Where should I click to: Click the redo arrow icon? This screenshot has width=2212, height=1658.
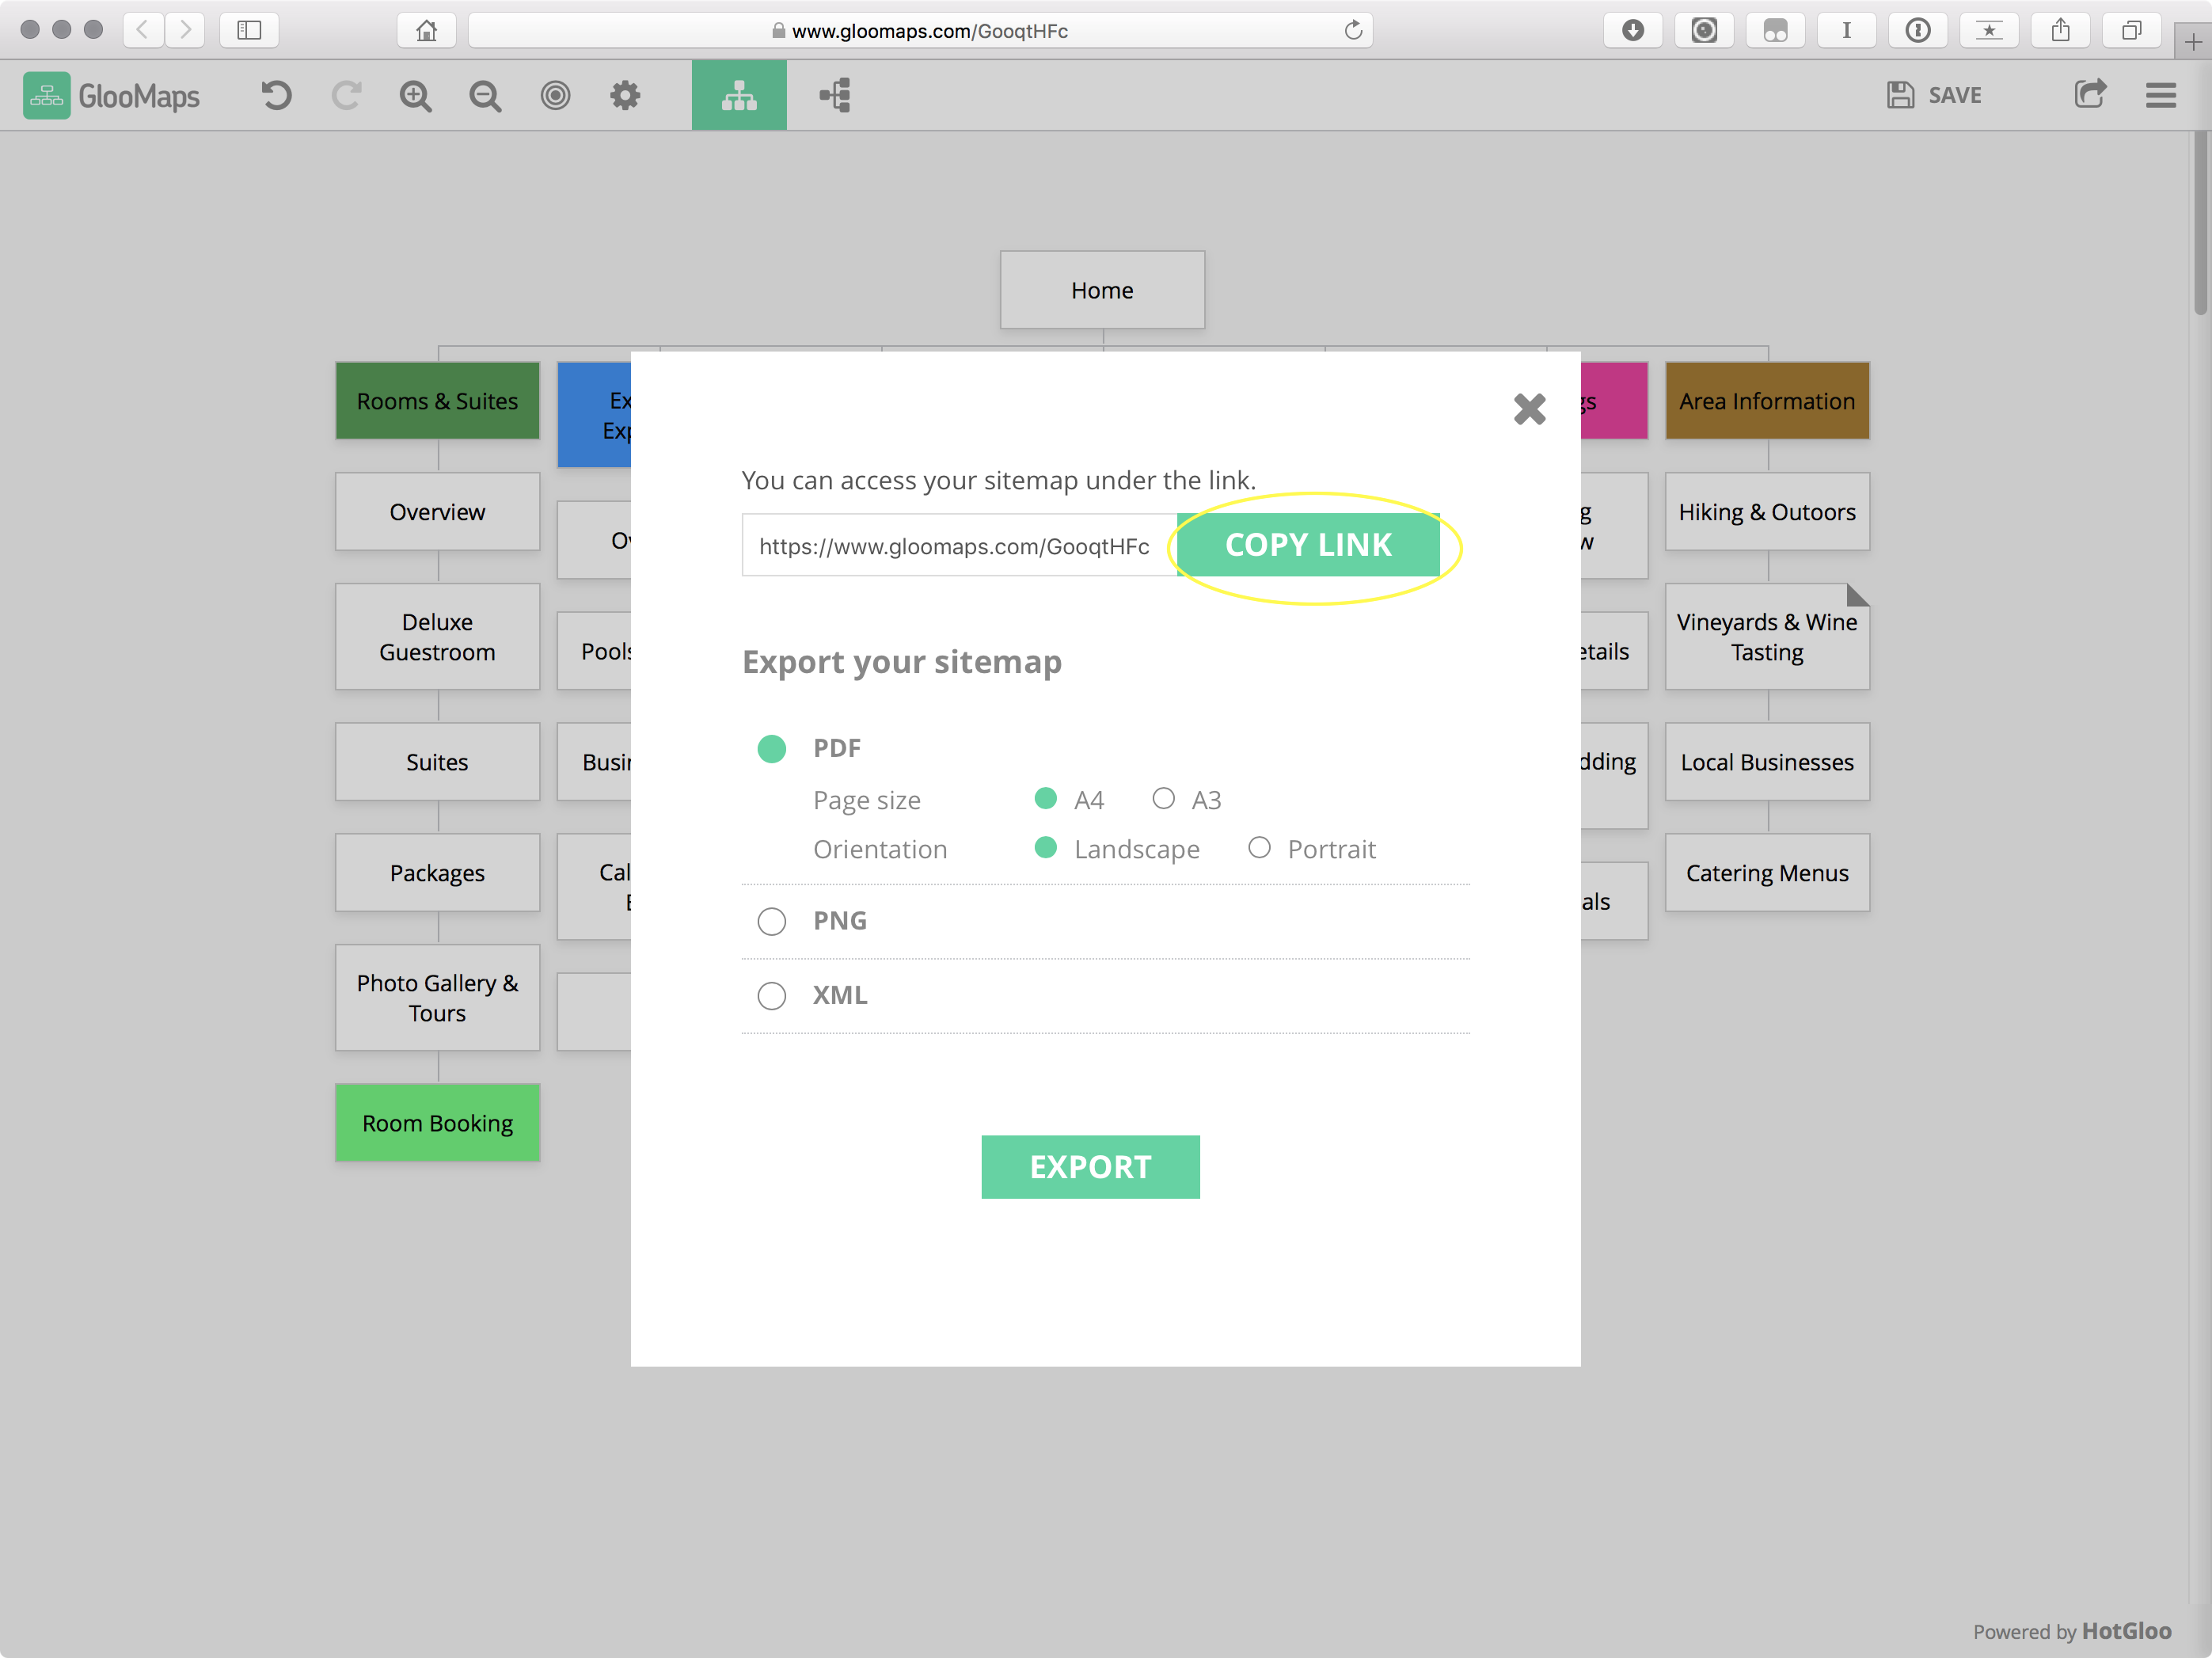point(346,96)
